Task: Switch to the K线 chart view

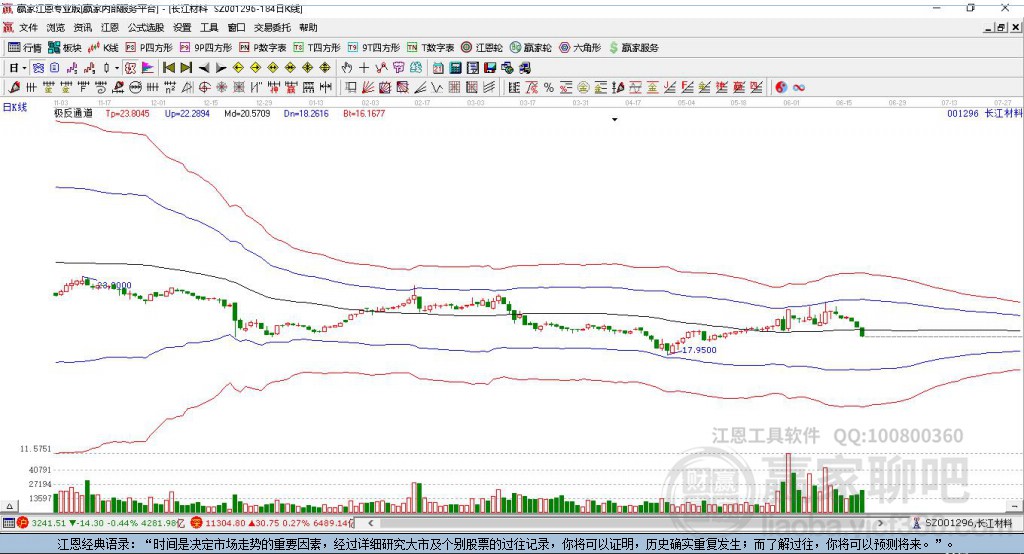Action: pyautogui.click(x=103, y=48)
